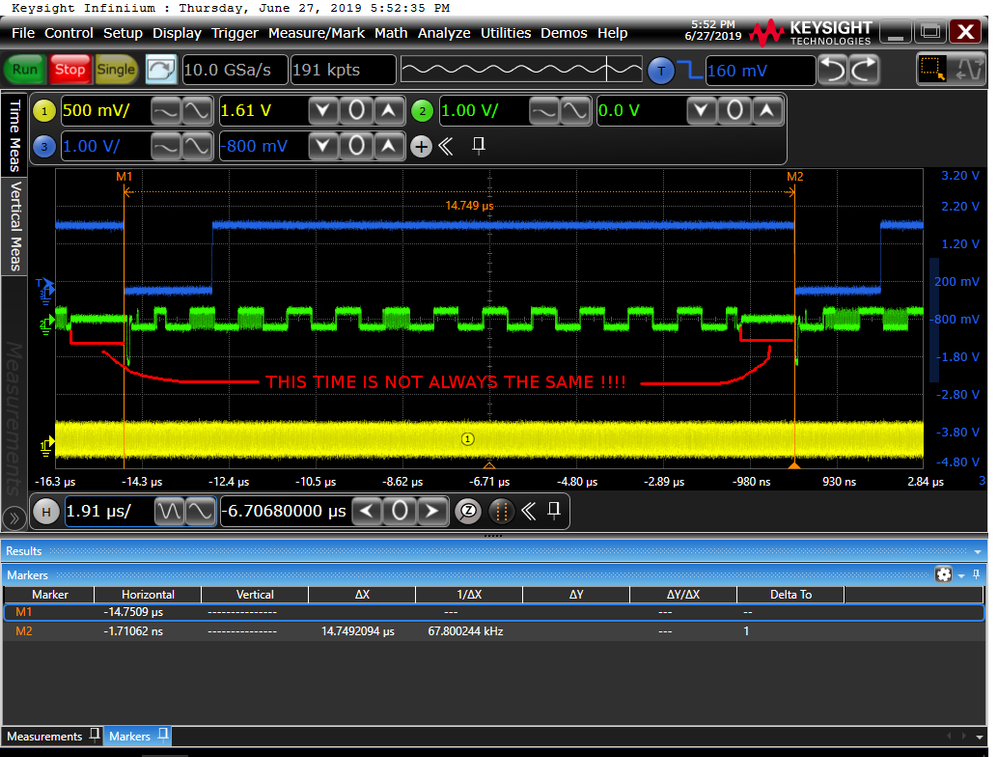Decrease channel 1 vertical scale (small wave)
This screenshot has height=757, width=998.
click(166, 111)
